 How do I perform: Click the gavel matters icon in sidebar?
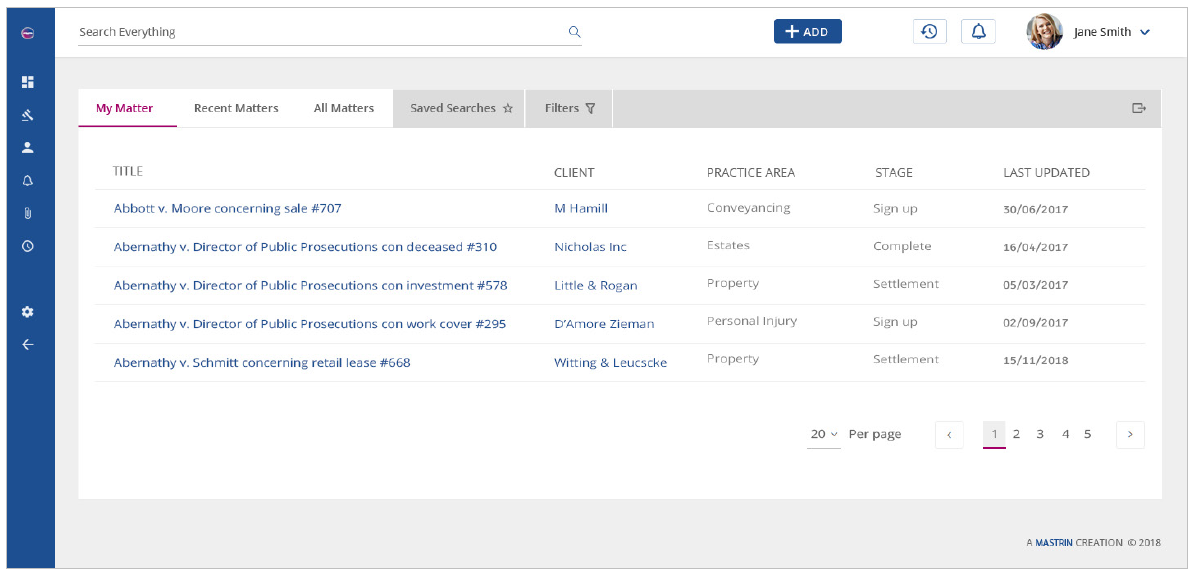28,115
